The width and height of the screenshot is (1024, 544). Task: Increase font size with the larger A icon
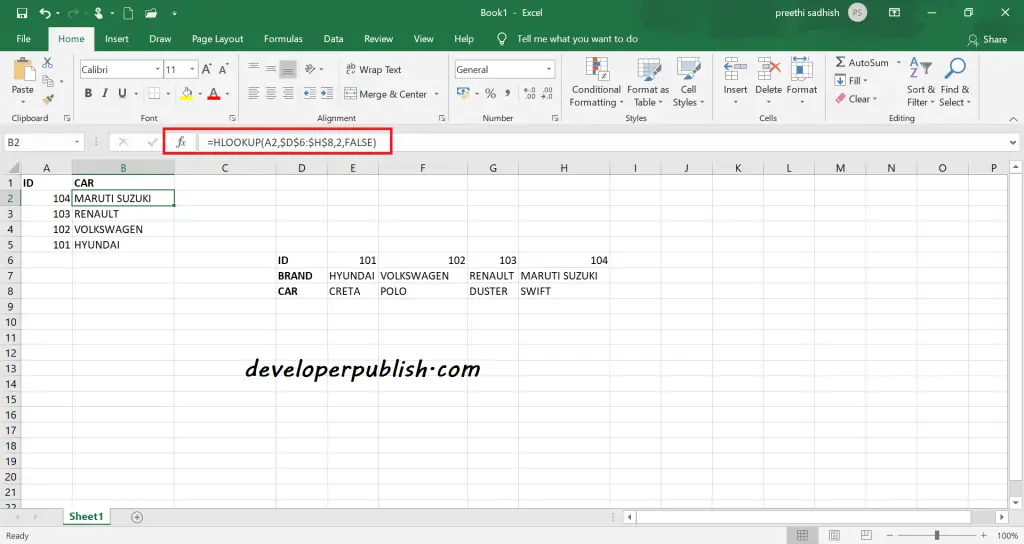pyautogui.click(x=206, y=69)
